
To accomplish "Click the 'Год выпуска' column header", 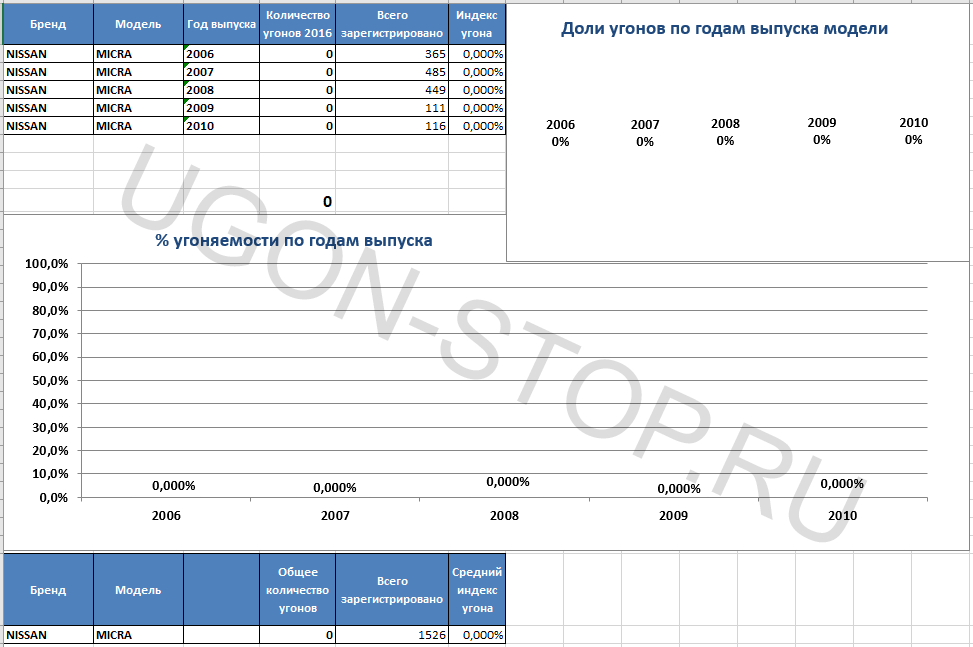I will 222,24.
